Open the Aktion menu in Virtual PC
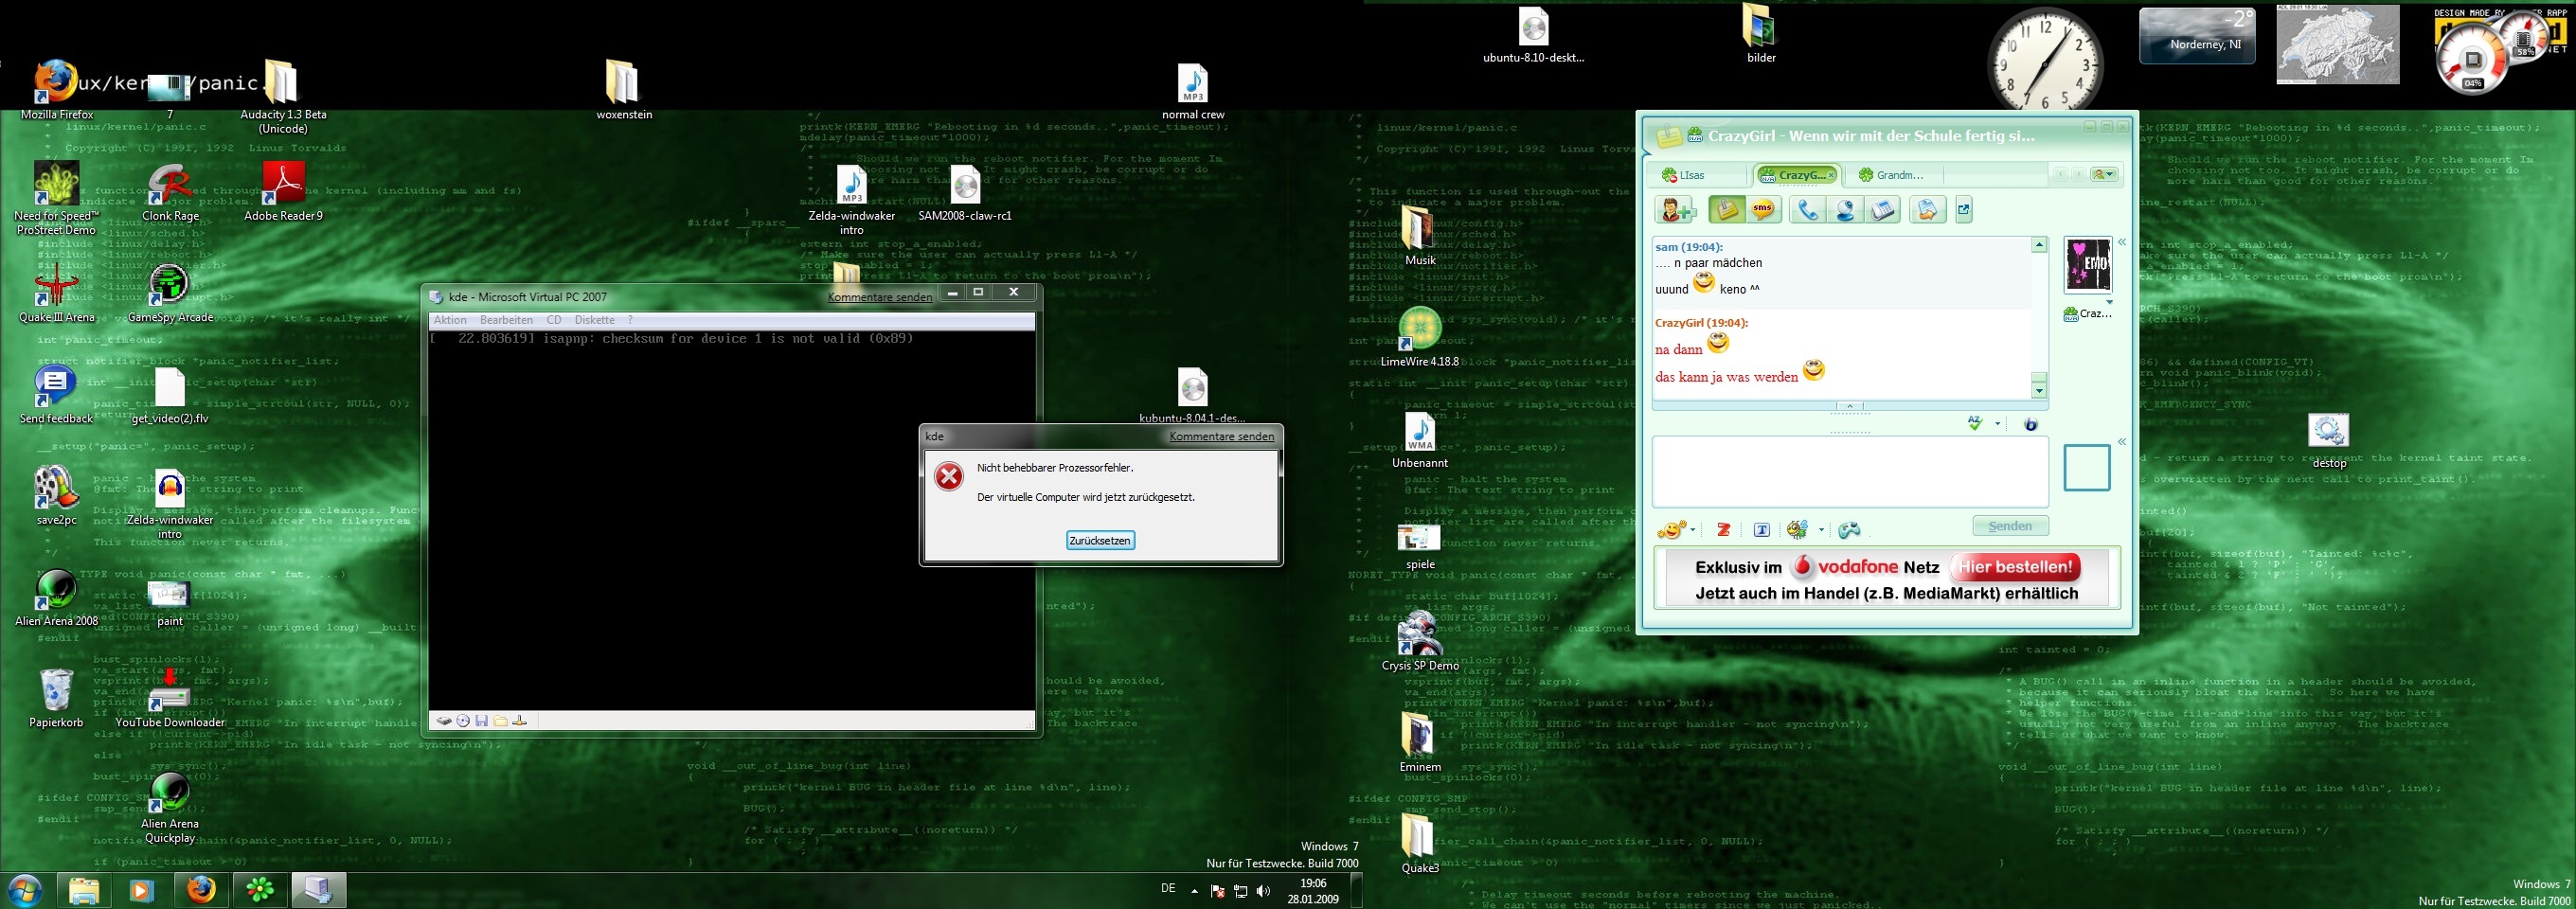2576x909 pixels. (450, 321)
